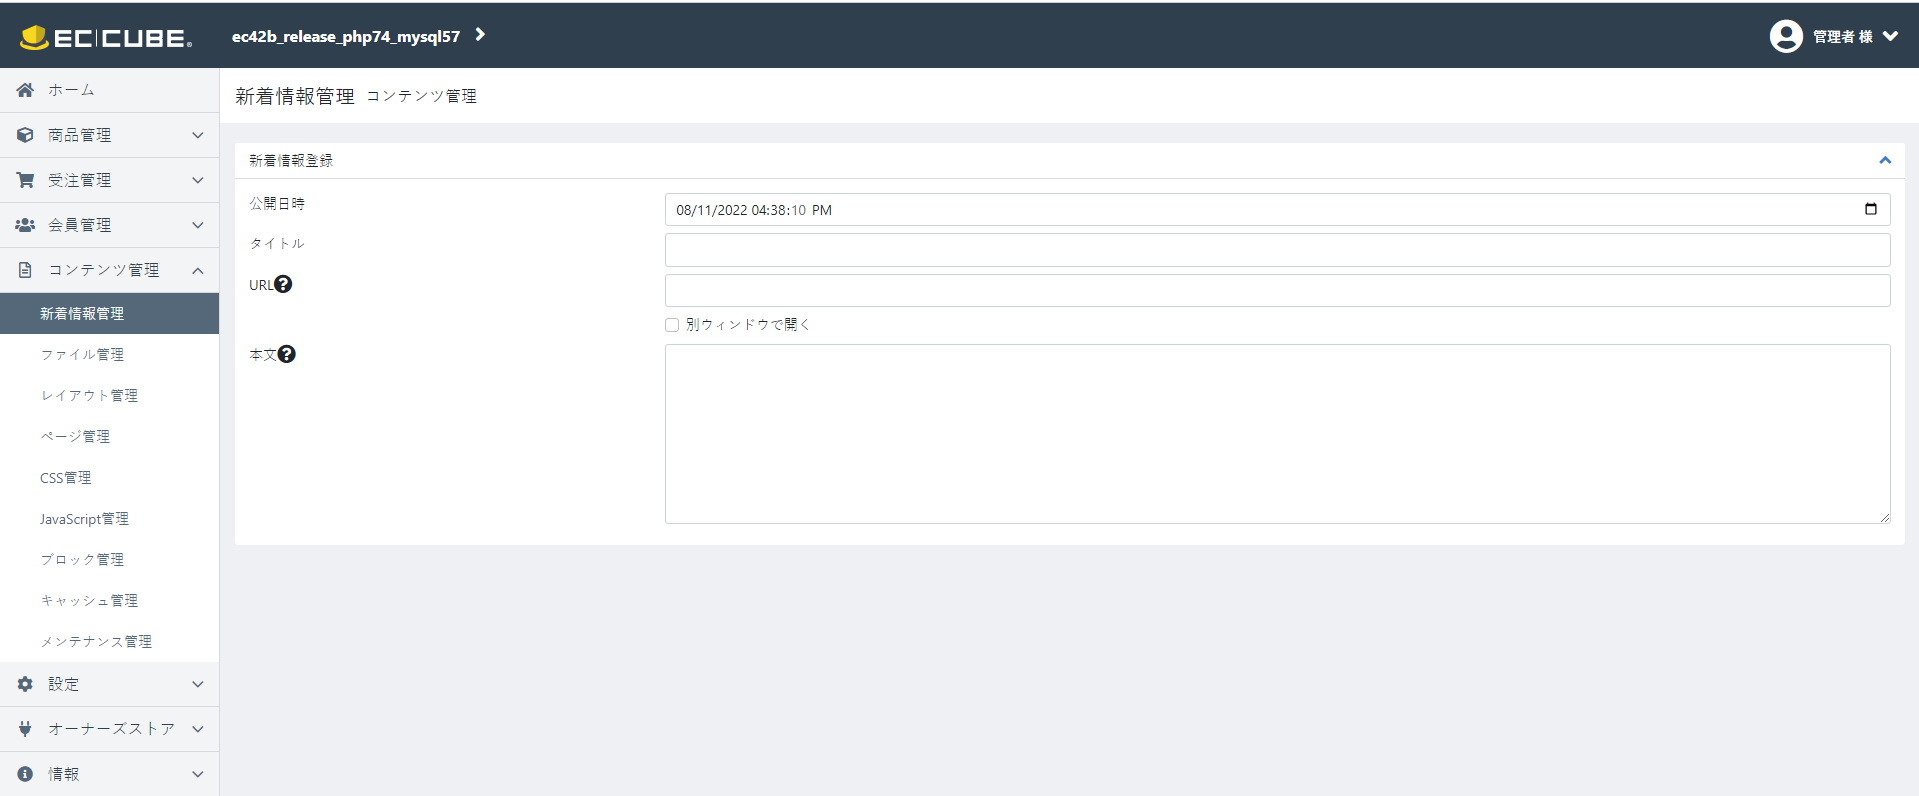Focus the タイトル input field

(x=1277, y=250)
